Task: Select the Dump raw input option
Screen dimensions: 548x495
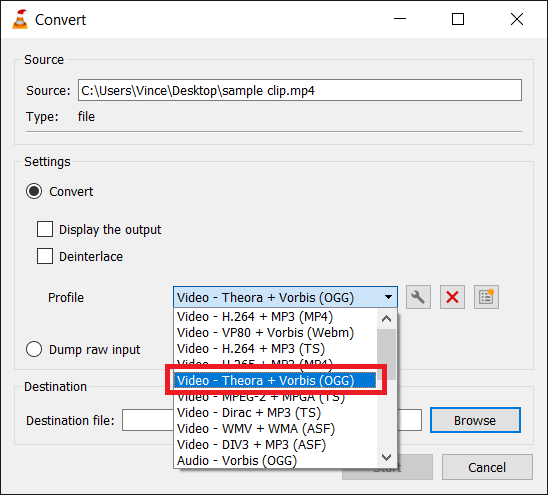Action: pos(34,349)
